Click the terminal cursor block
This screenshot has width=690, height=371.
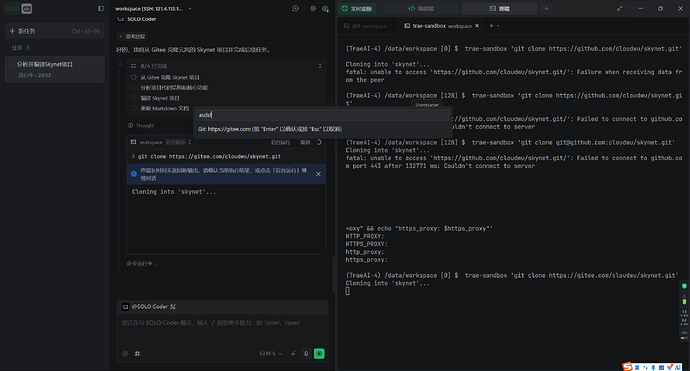348,291
